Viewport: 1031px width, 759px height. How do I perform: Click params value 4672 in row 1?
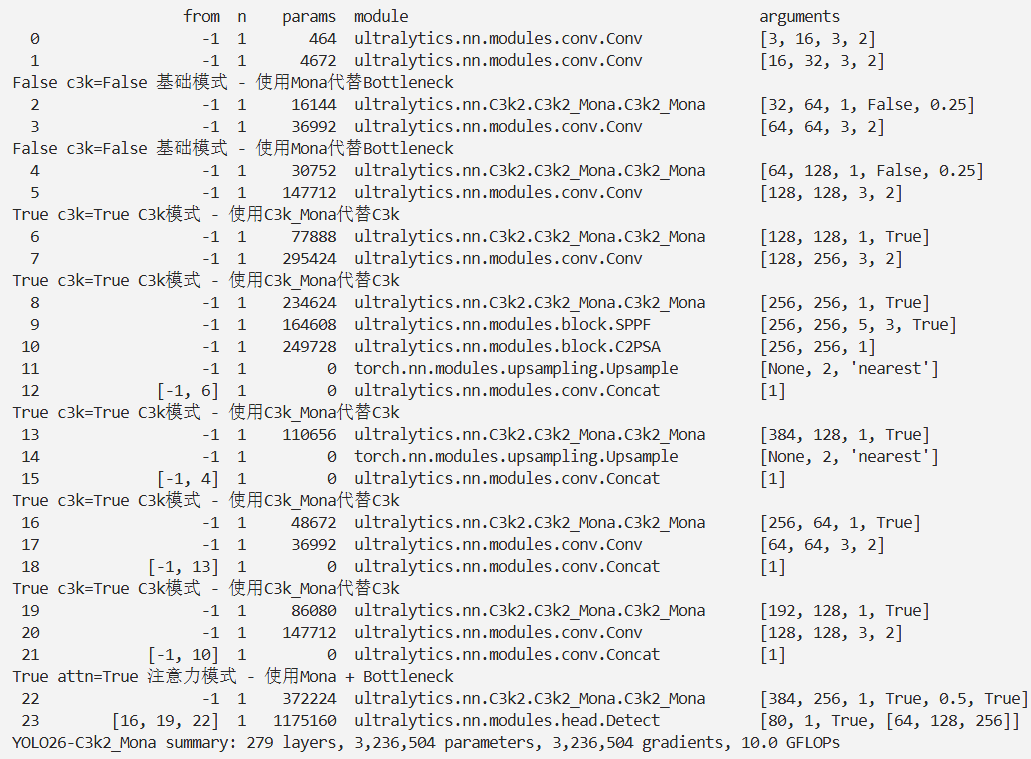(318, 61)
